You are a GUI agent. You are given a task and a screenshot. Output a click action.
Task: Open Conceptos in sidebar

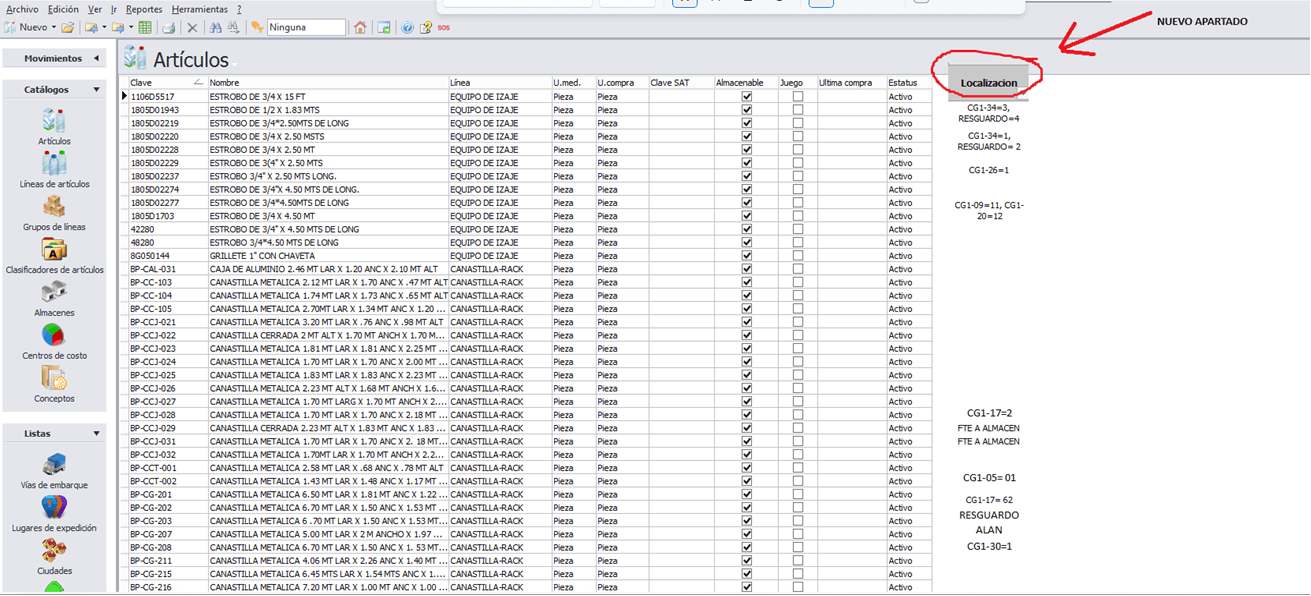tap(54, 386)
